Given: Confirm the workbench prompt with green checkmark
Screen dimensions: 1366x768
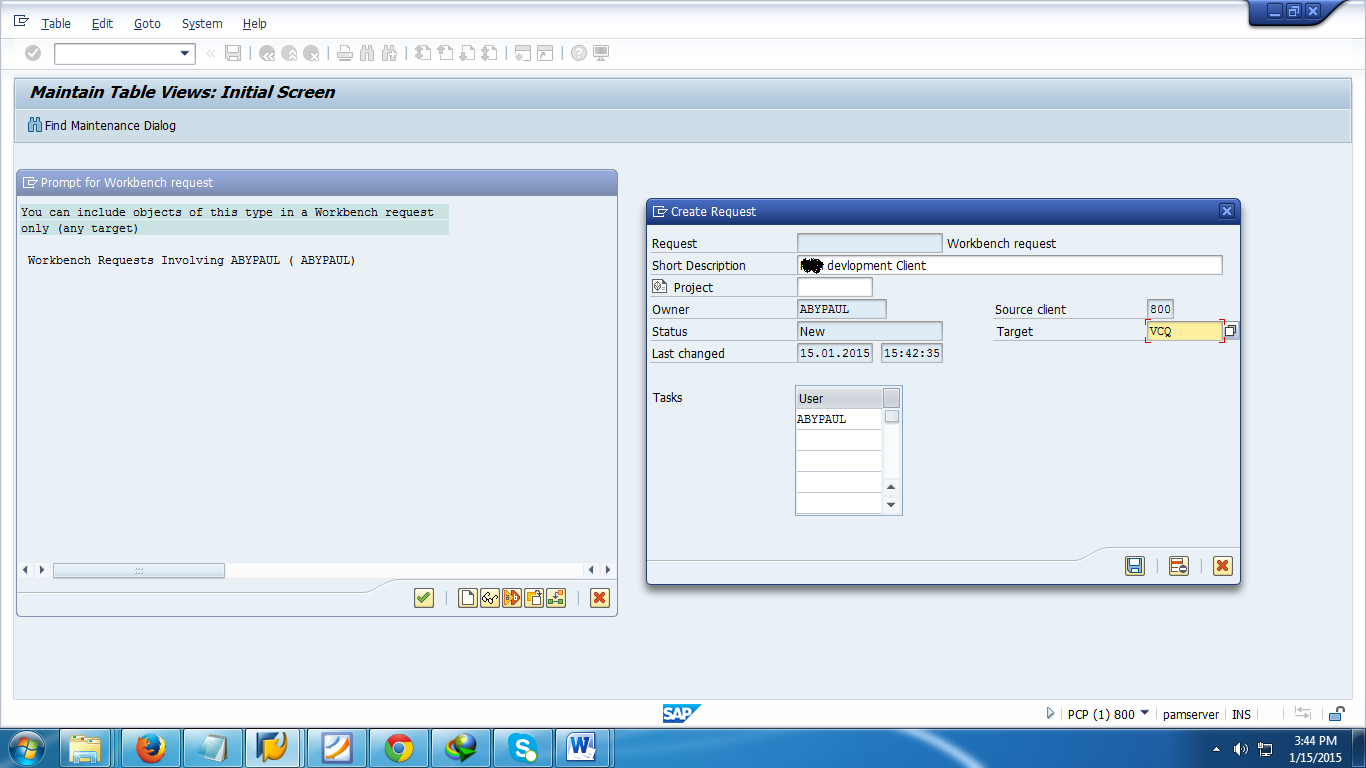Looking at the screenshot, I should [422, 598].
